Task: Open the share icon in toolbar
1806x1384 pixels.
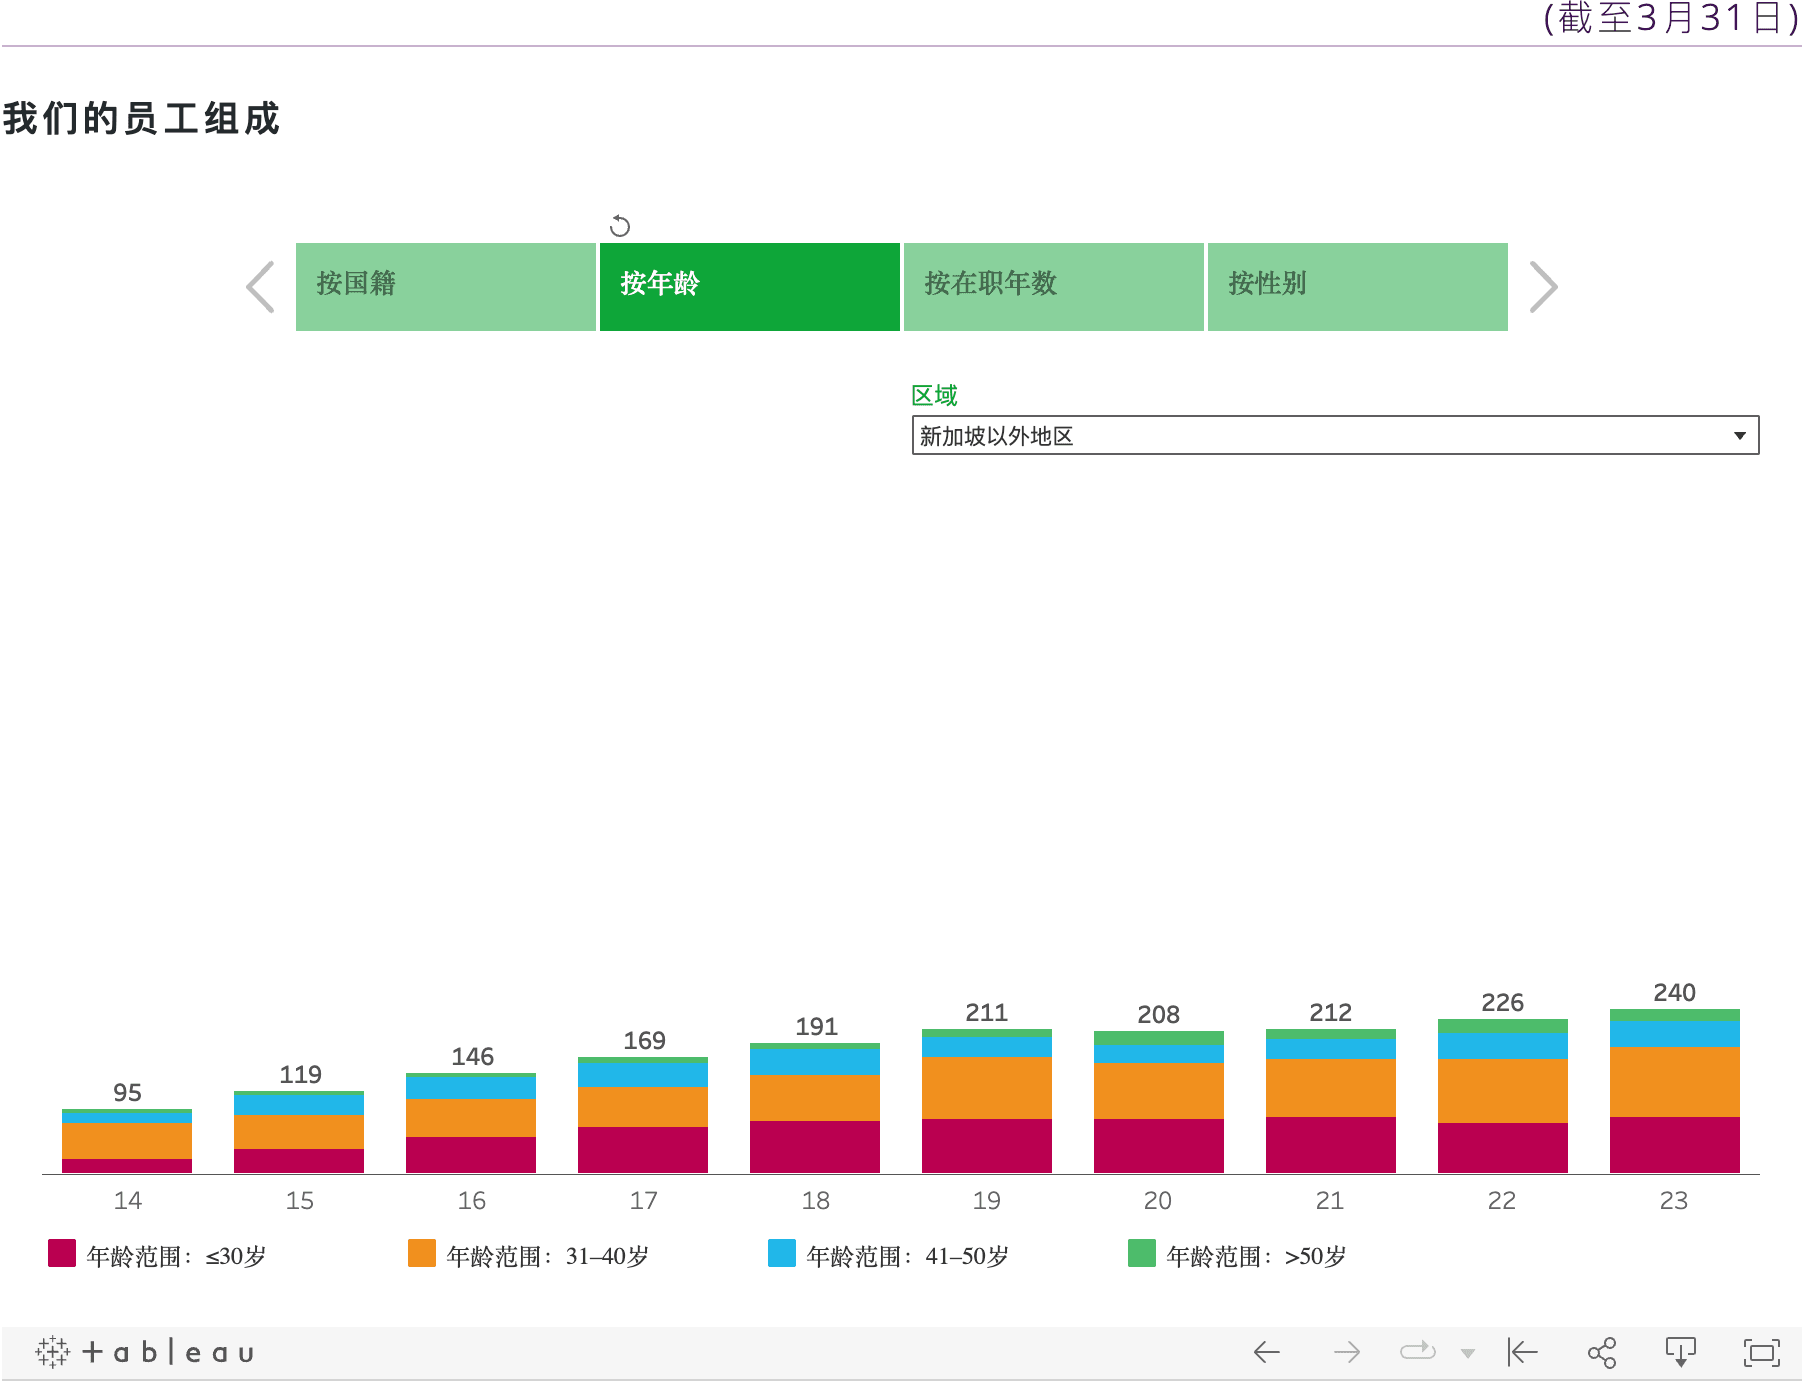Action: pyautogui.click(x=1602, y=1353)
